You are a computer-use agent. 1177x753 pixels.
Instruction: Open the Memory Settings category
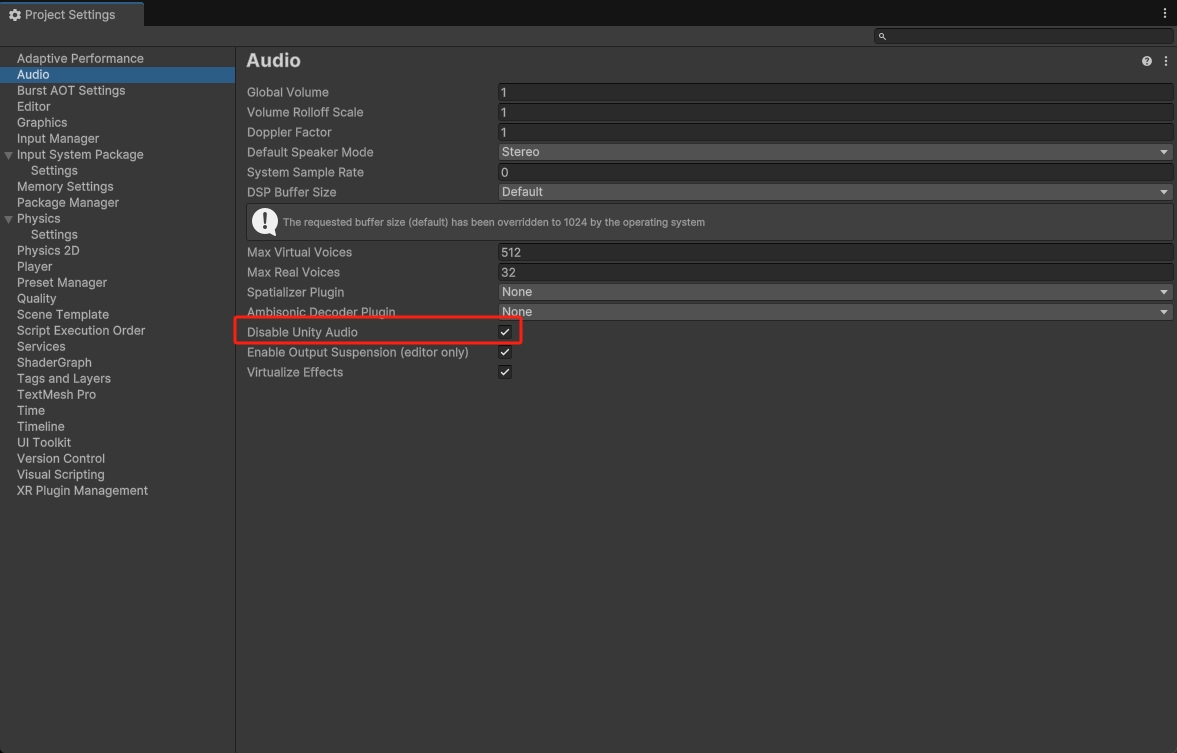(x=65, y=187)
